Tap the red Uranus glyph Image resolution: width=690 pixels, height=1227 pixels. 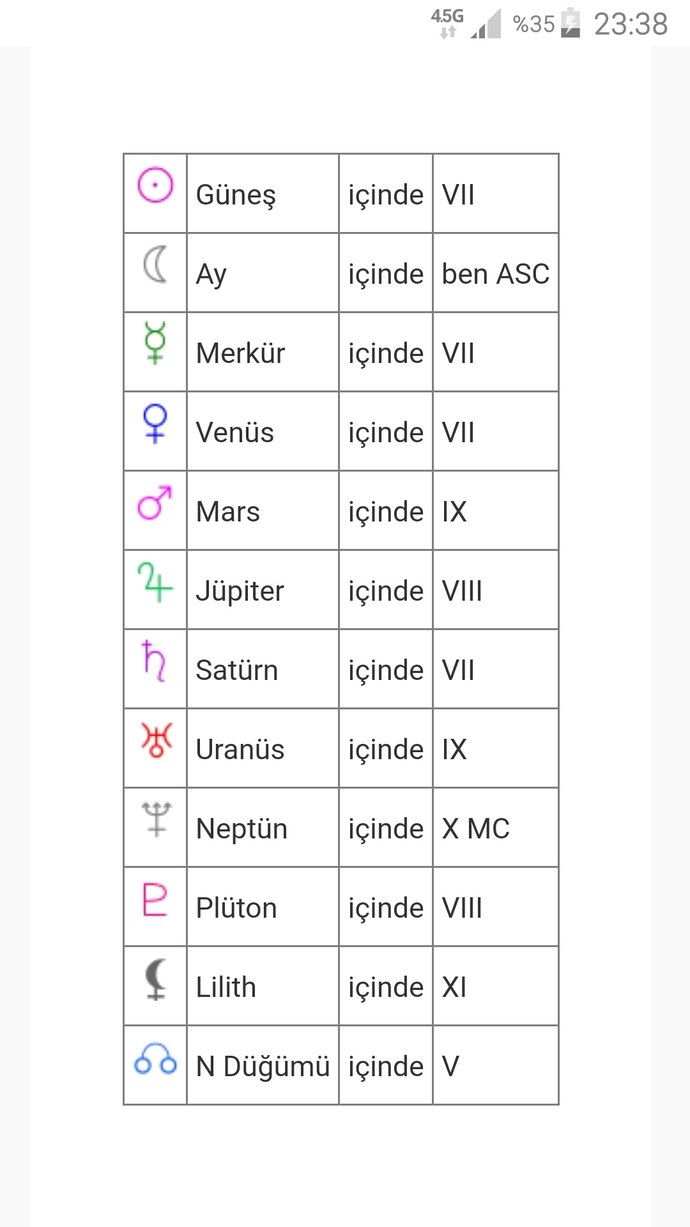point(155,740)
